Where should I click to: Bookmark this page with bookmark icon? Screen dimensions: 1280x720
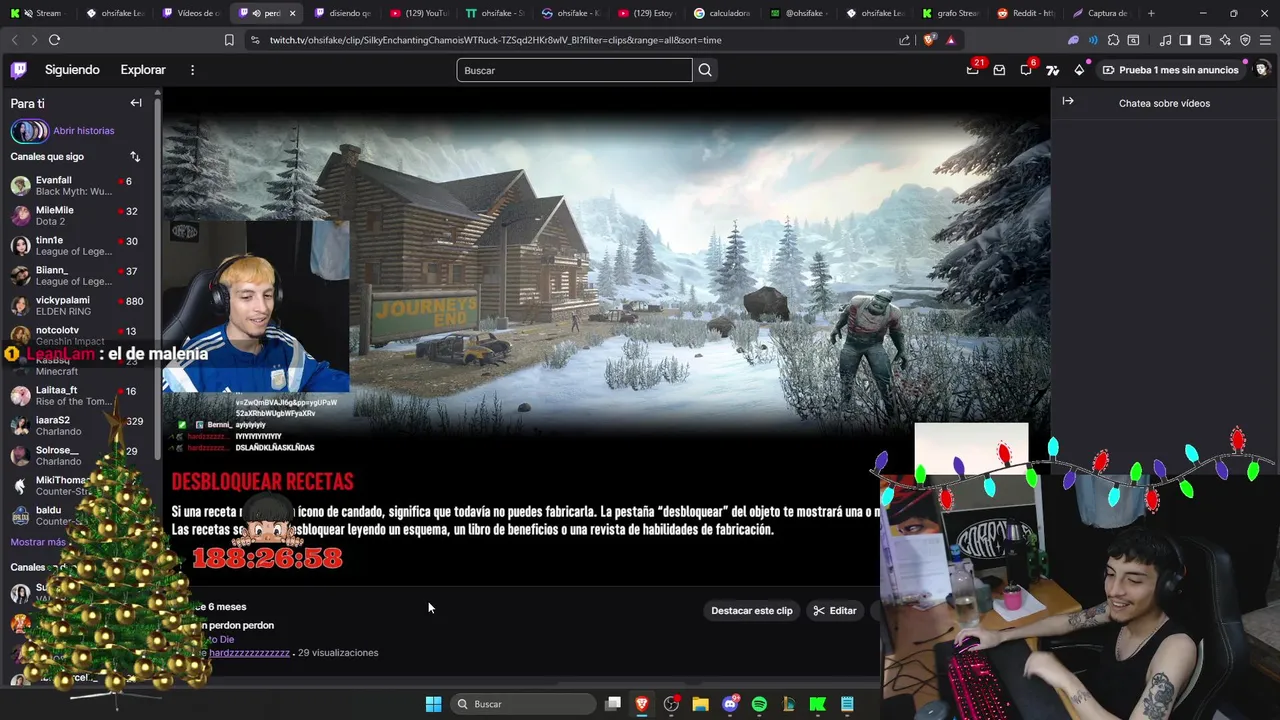click(229, 40)
